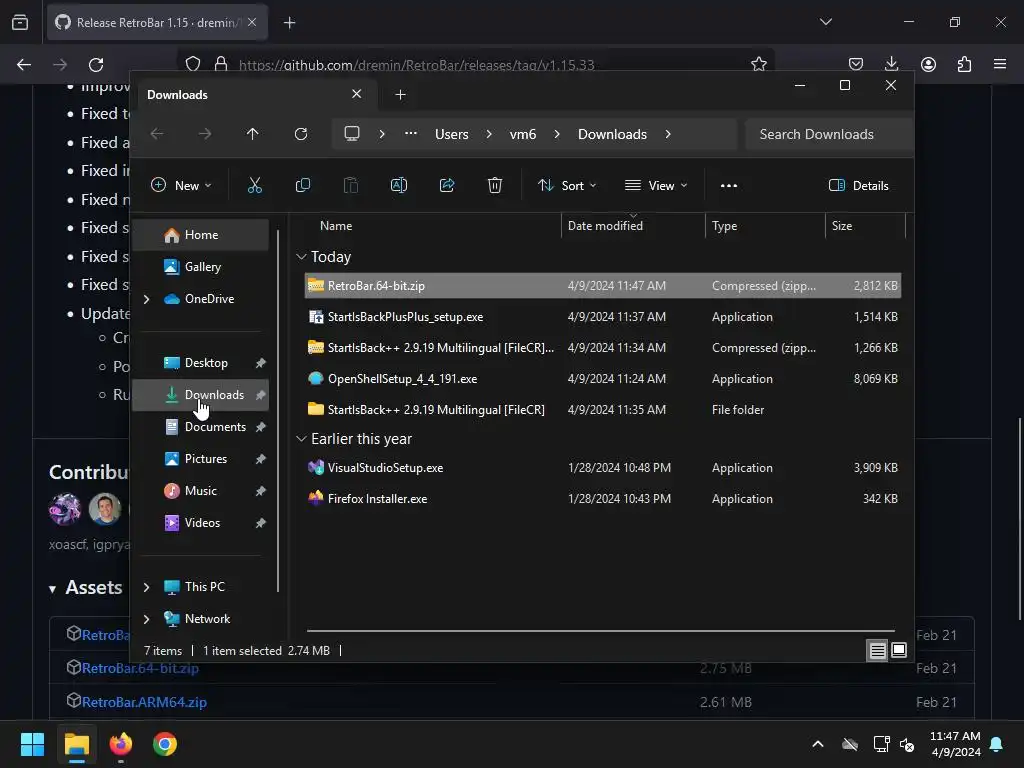Sort by the Type column header
Screen dimensions: 1024x768
pos(765,226)
